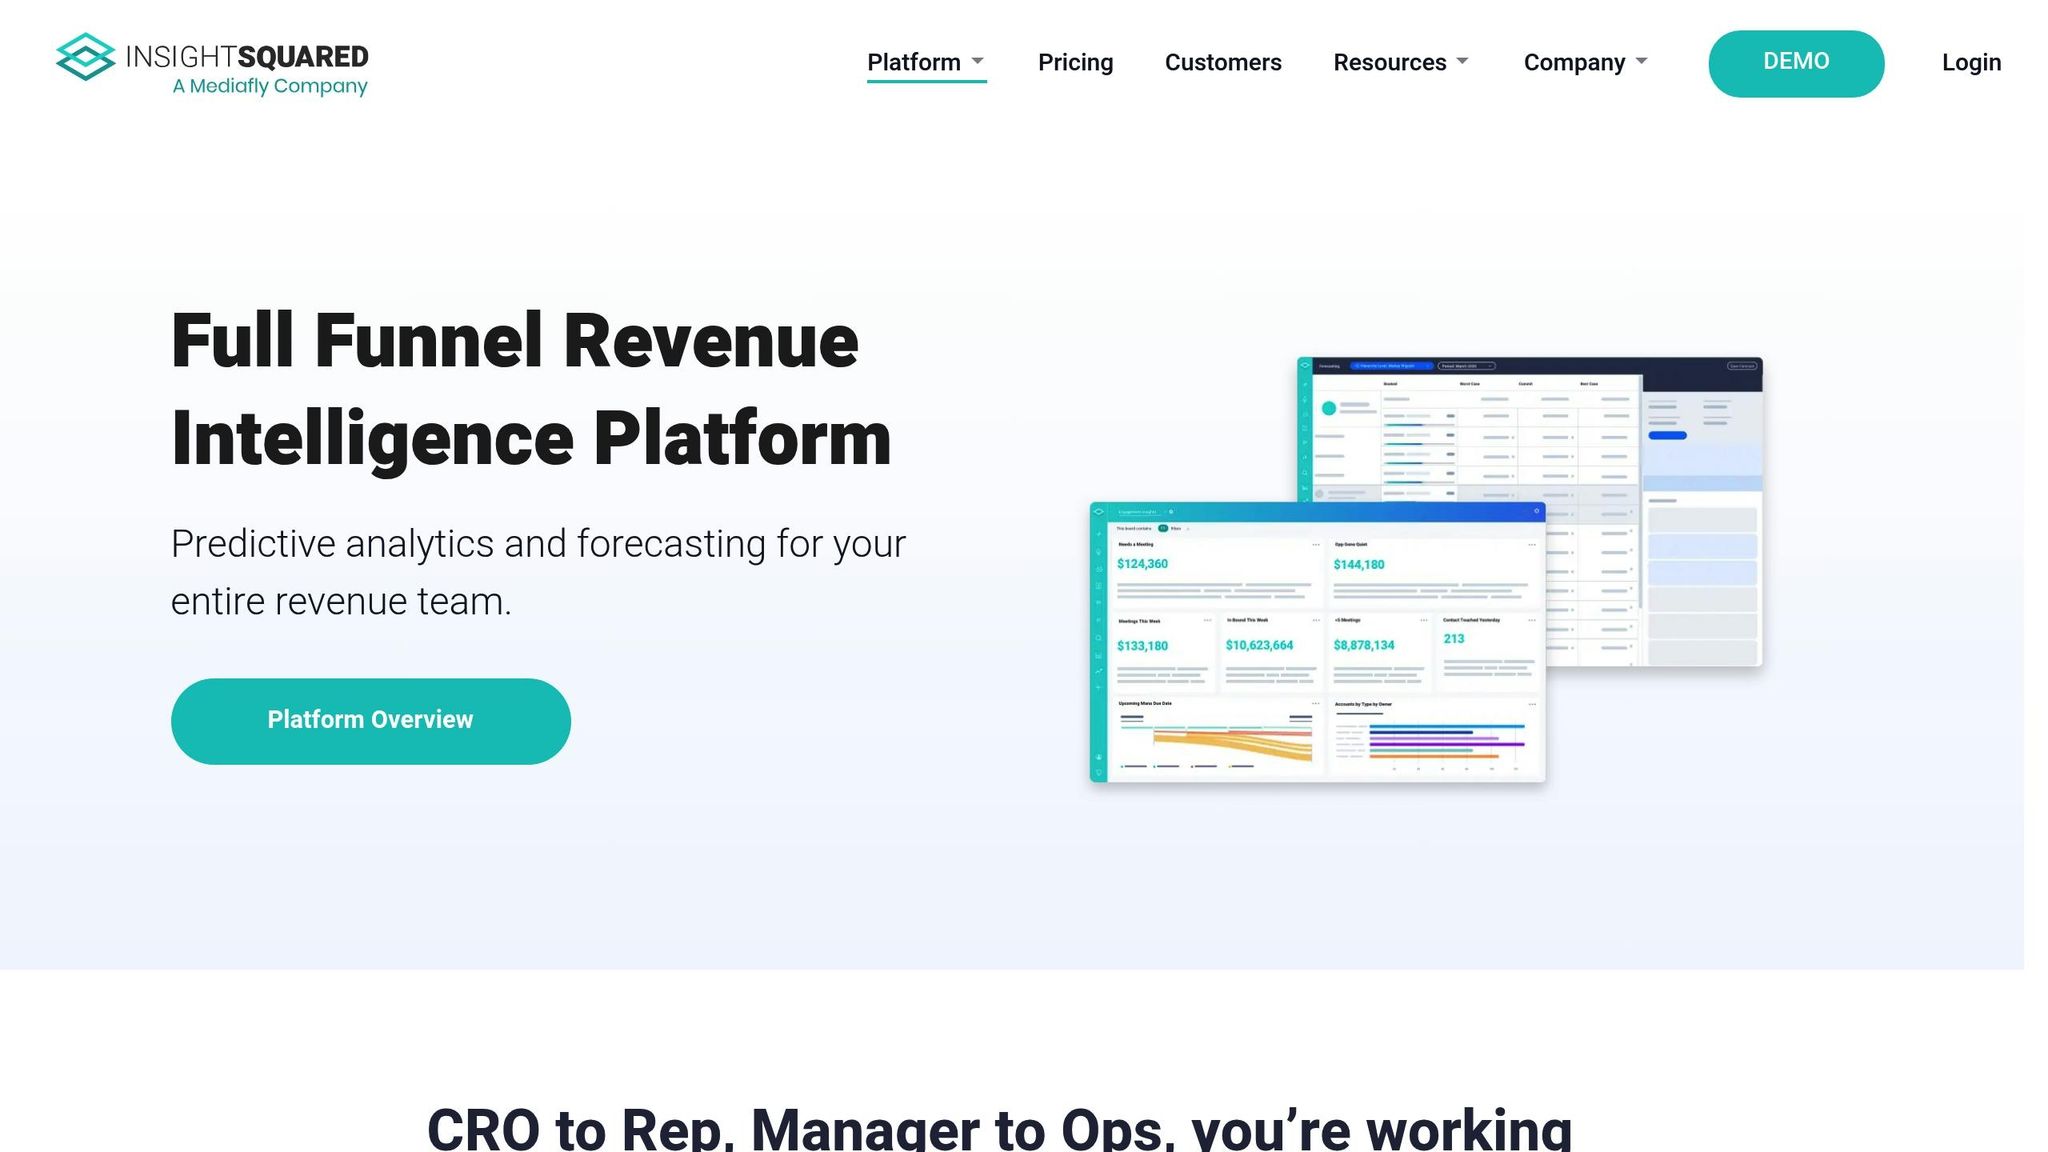Click the $10,623,664 In-Bound This Week card
The width and height of the screenshot is (2048, 1152).
click(x=1269, y=652)
